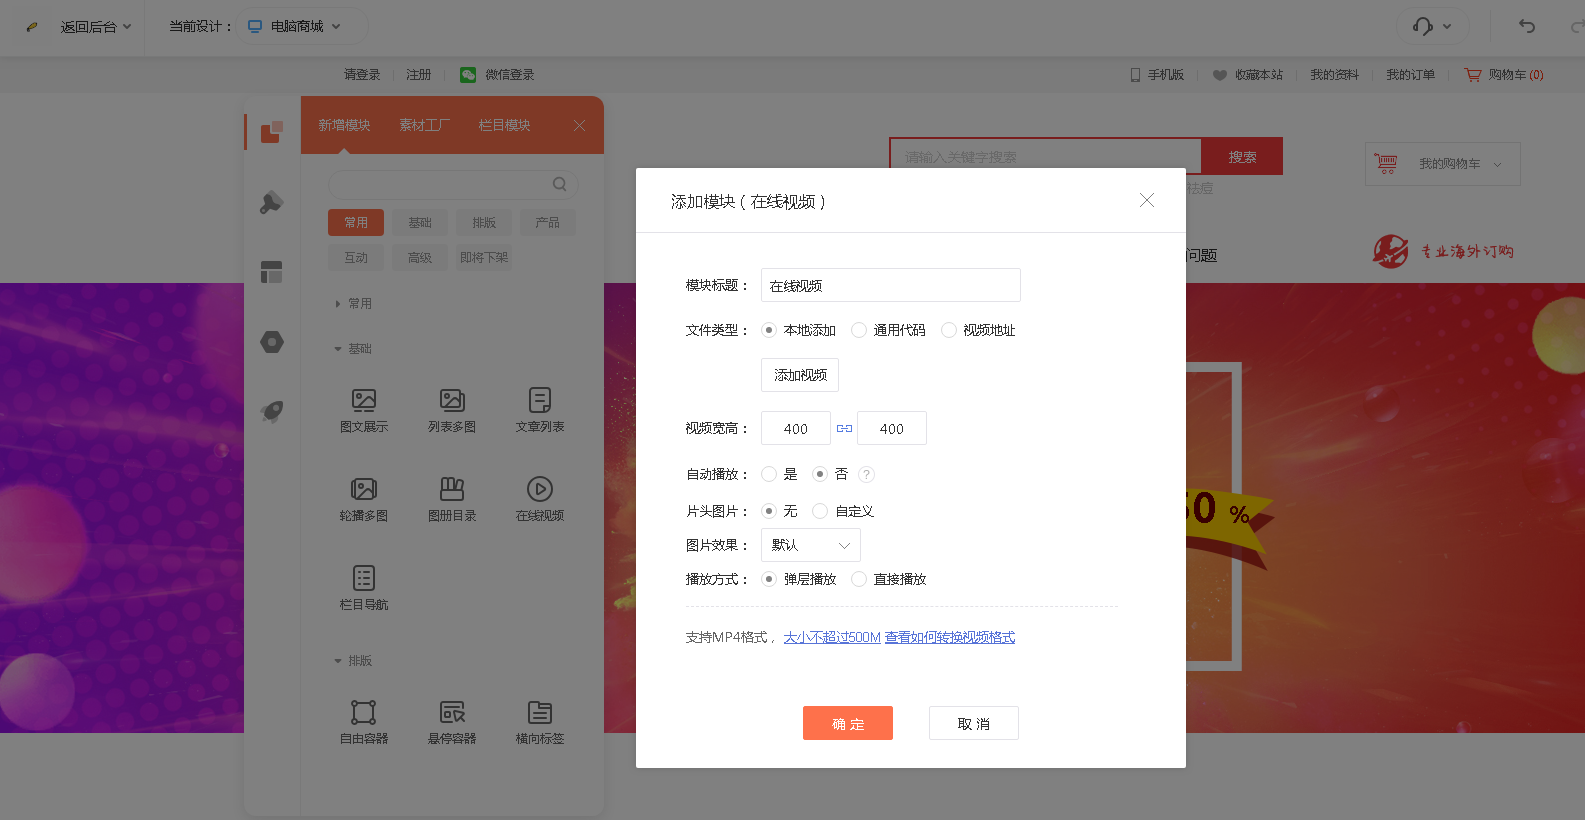Open the hexagon settings sidebar icon
This screenshot has height=820, width=1585.
[272, 342]
